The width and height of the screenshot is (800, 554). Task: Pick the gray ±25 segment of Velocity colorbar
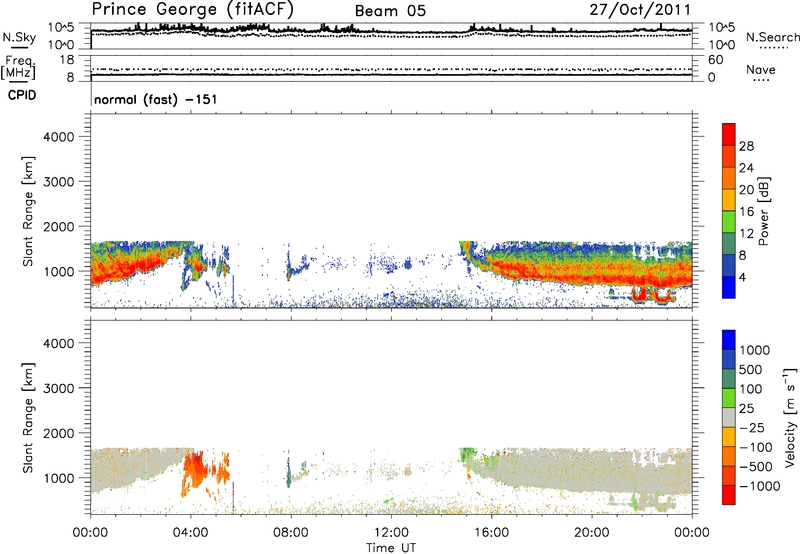pos(729,418)
